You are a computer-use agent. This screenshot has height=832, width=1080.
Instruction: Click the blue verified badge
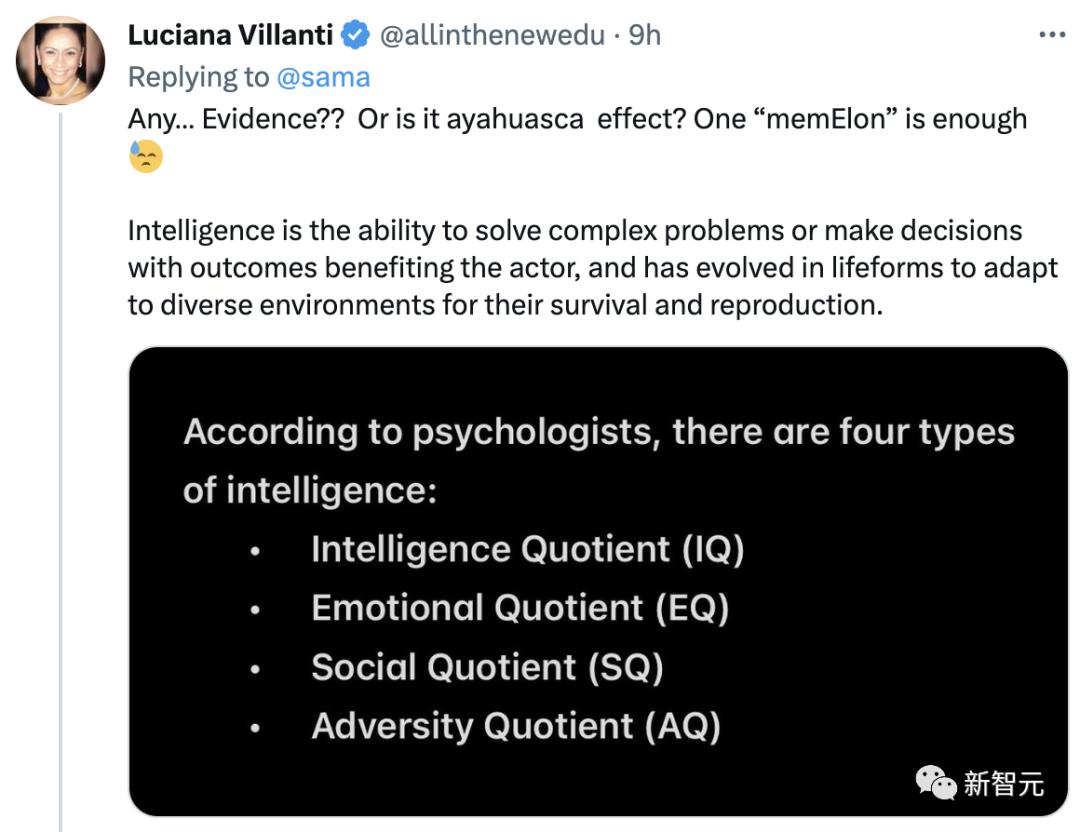[x=355, y=35]
